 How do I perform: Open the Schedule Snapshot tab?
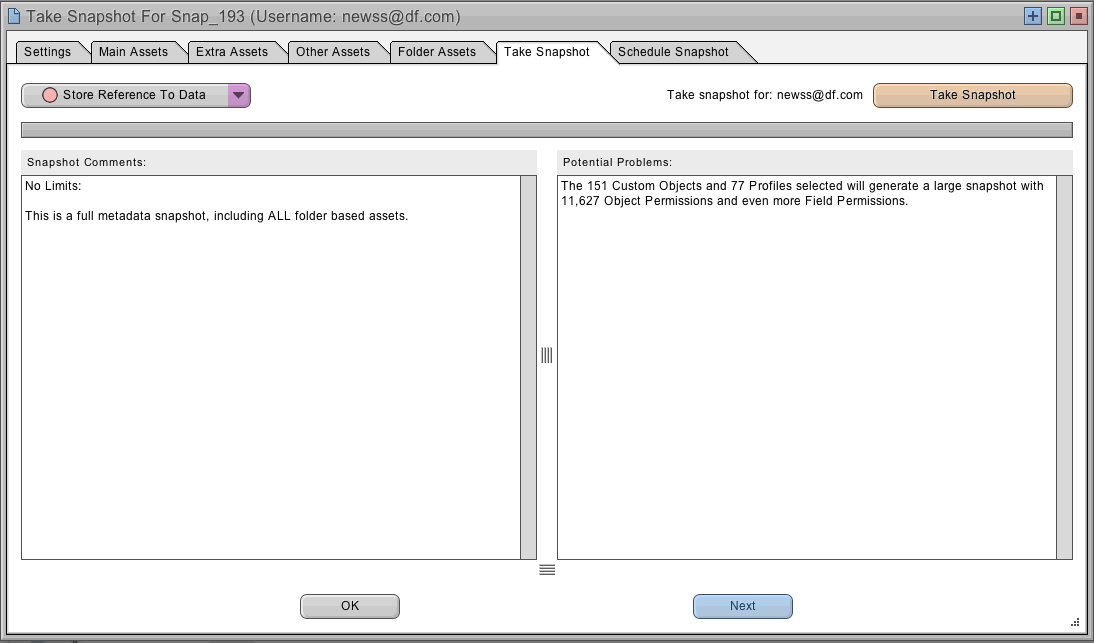pos(673,52)
